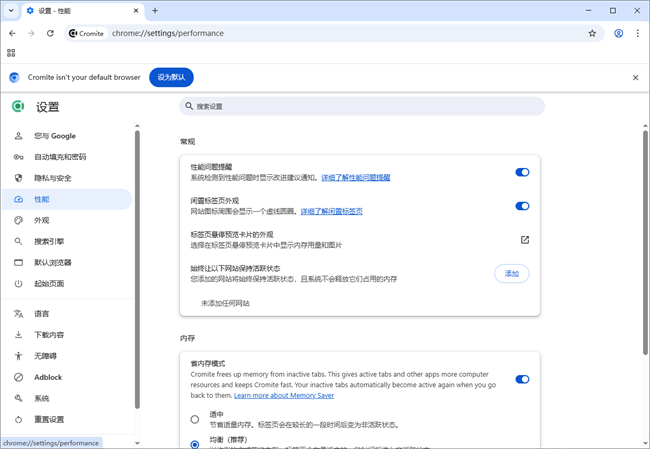
Task: Click the 添加 button for active sites
Action: 511,273
